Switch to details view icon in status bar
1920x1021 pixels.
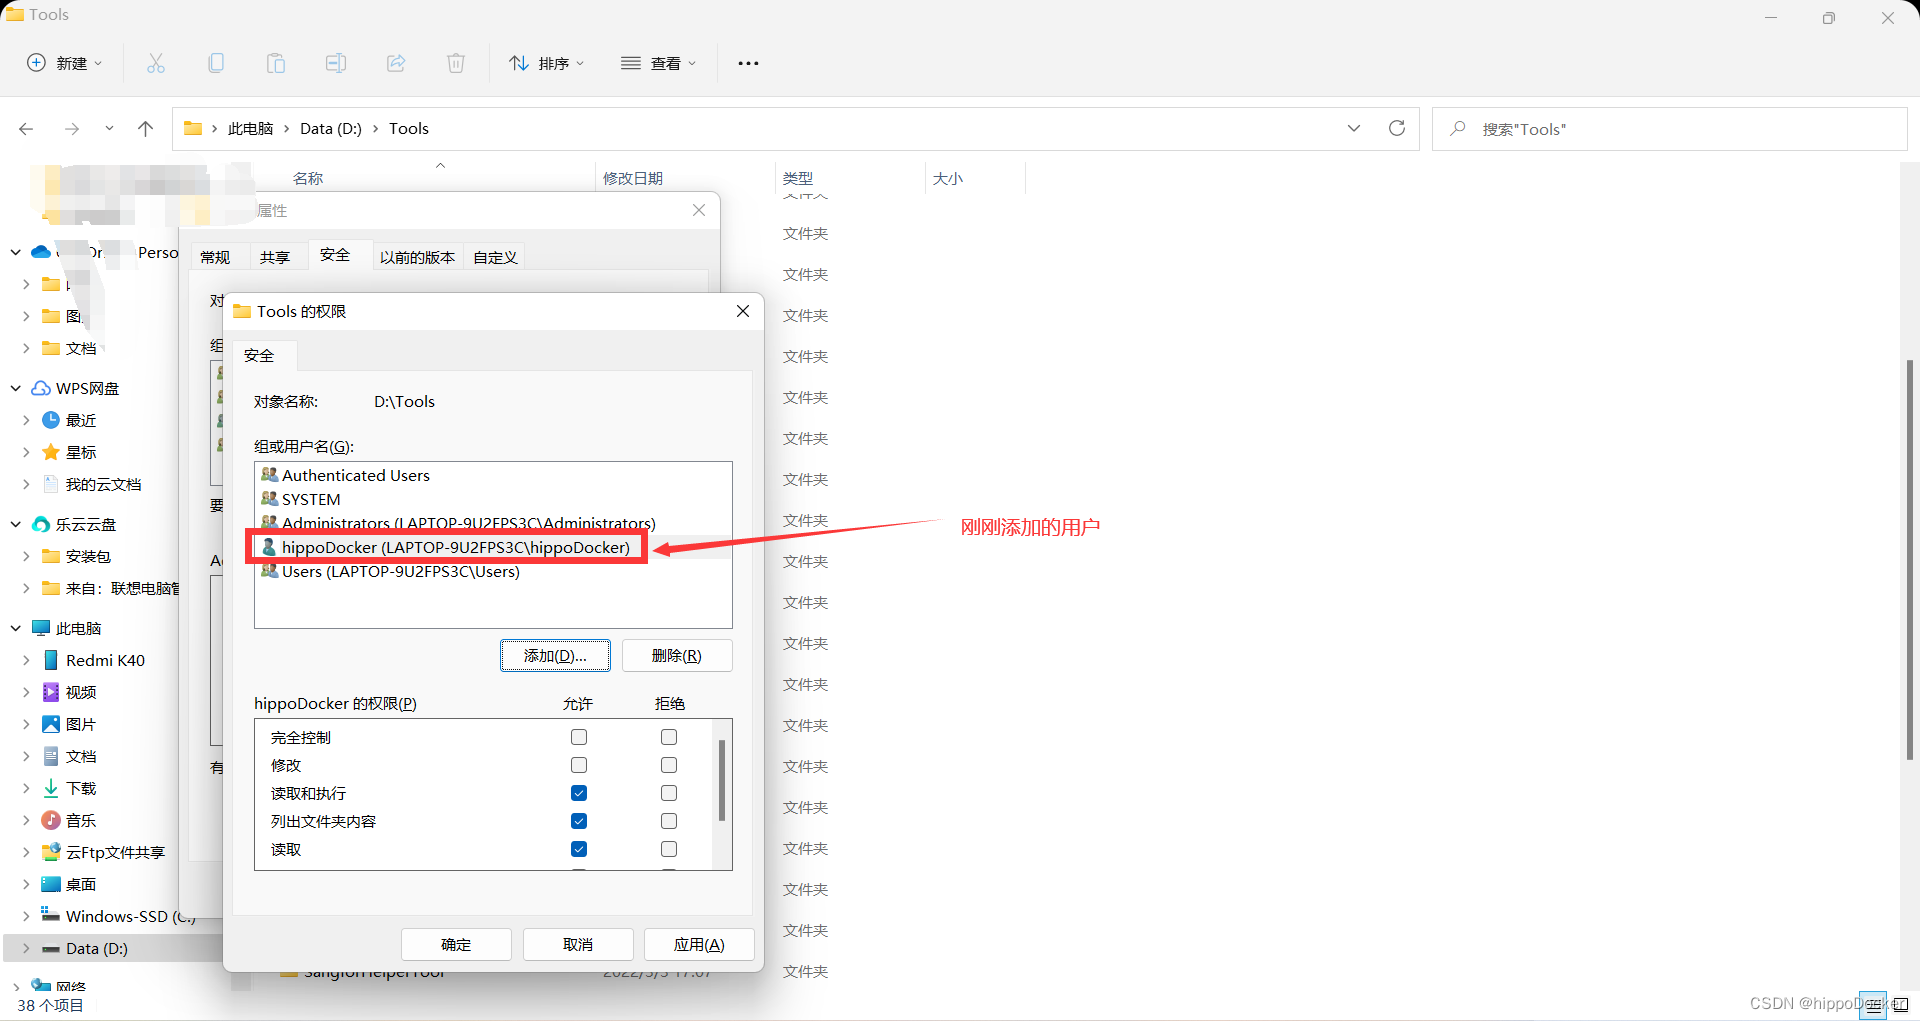[x=1874, y=1005]
